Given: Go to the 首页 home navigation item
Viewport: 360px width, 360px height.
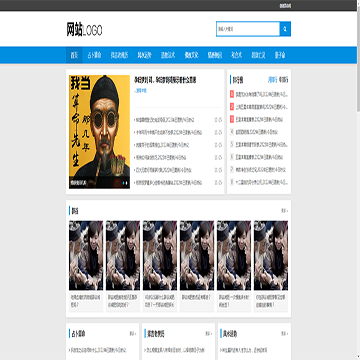Looking at the screenshot, I should click(x=74, y=55).
